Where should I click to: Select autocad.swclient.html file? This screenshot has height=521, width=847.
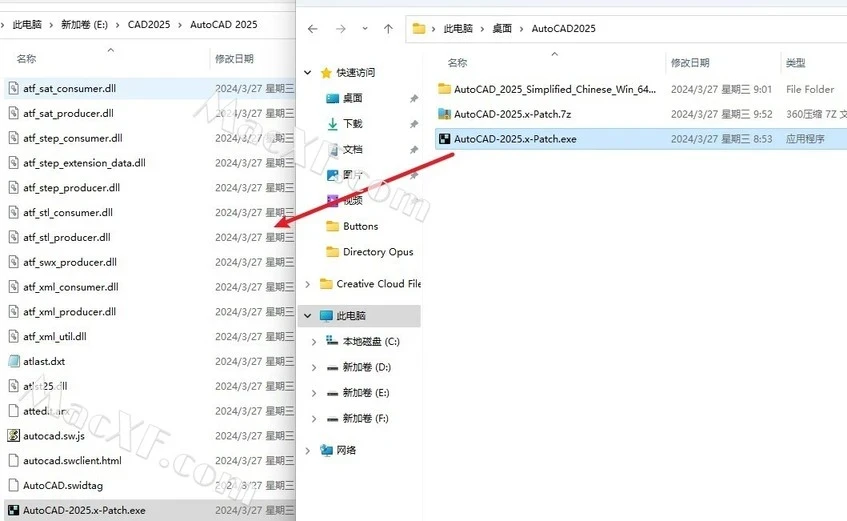pos(72,460)
